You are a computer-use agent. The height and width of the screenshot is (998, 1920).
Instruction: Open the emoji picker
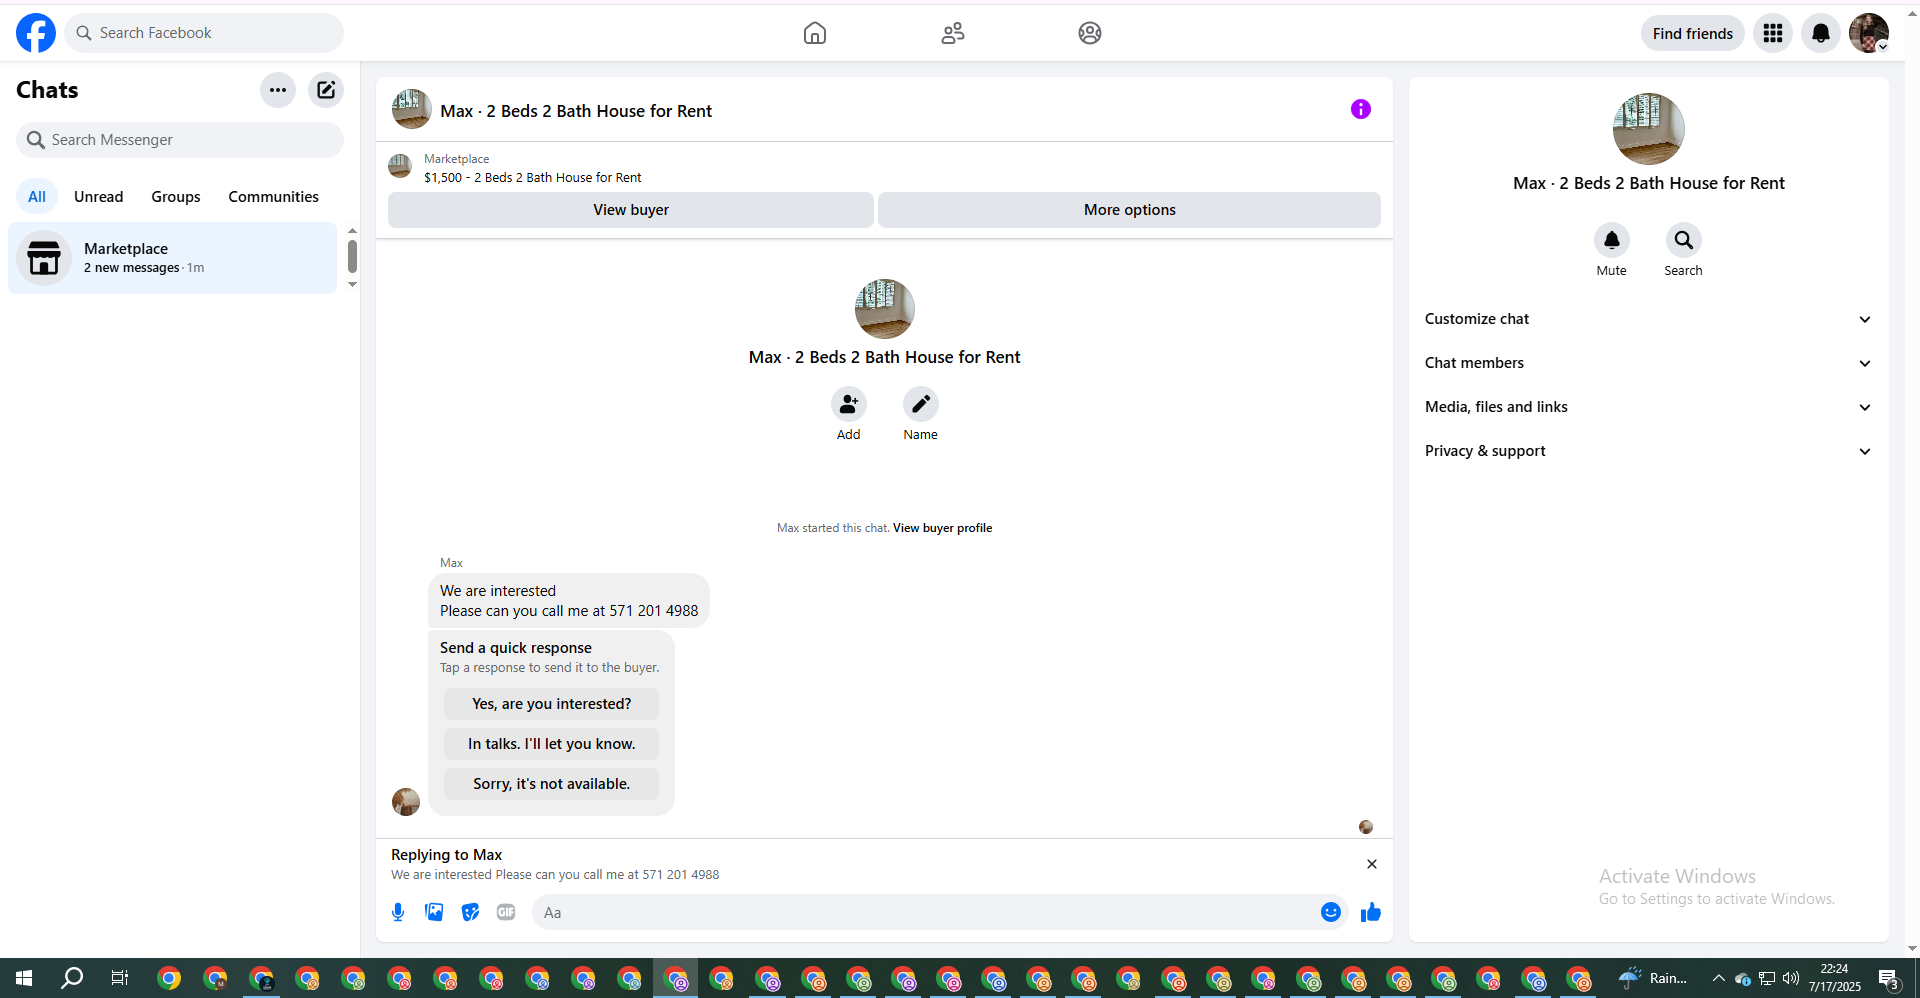1331,912
